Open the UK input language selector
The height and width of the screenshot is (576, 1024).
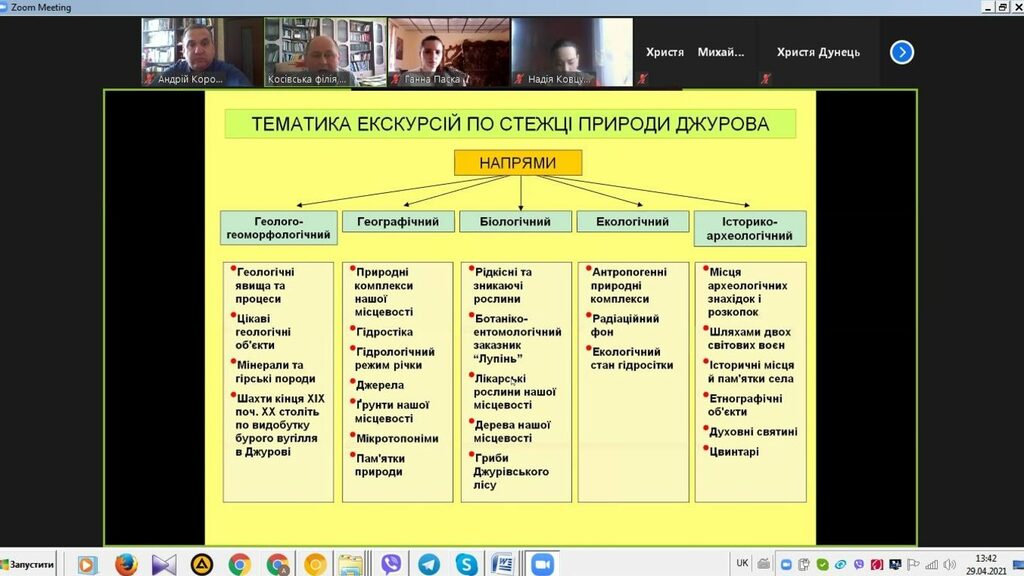(742, 563)
